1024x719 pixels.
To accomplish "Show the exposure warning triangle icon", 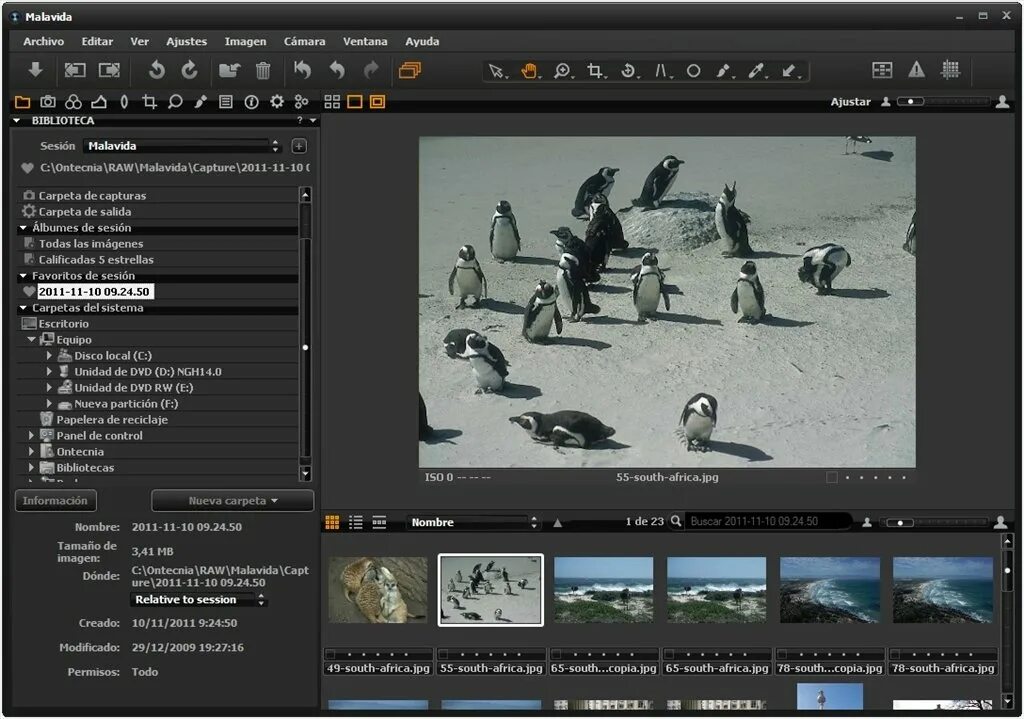I will 916,70.
